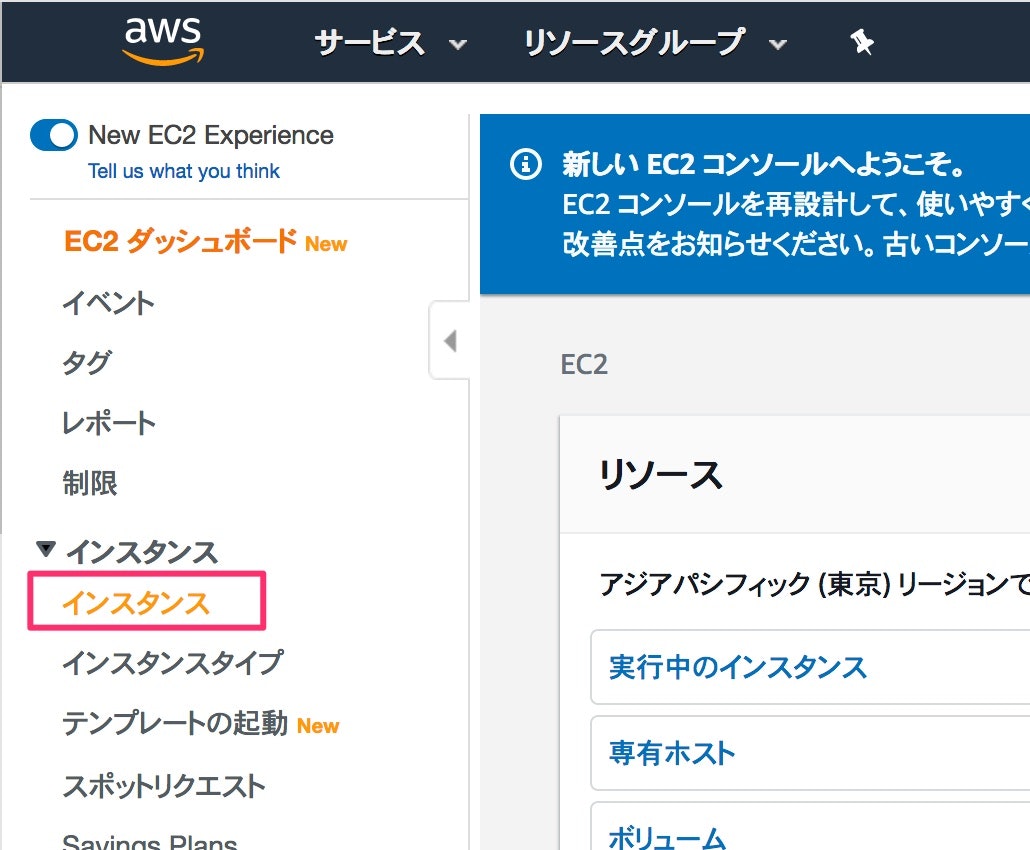Open スポットリクエスト in the sidebar
The height and width of the screenshot is (850, 1030).
click(164, 786)
